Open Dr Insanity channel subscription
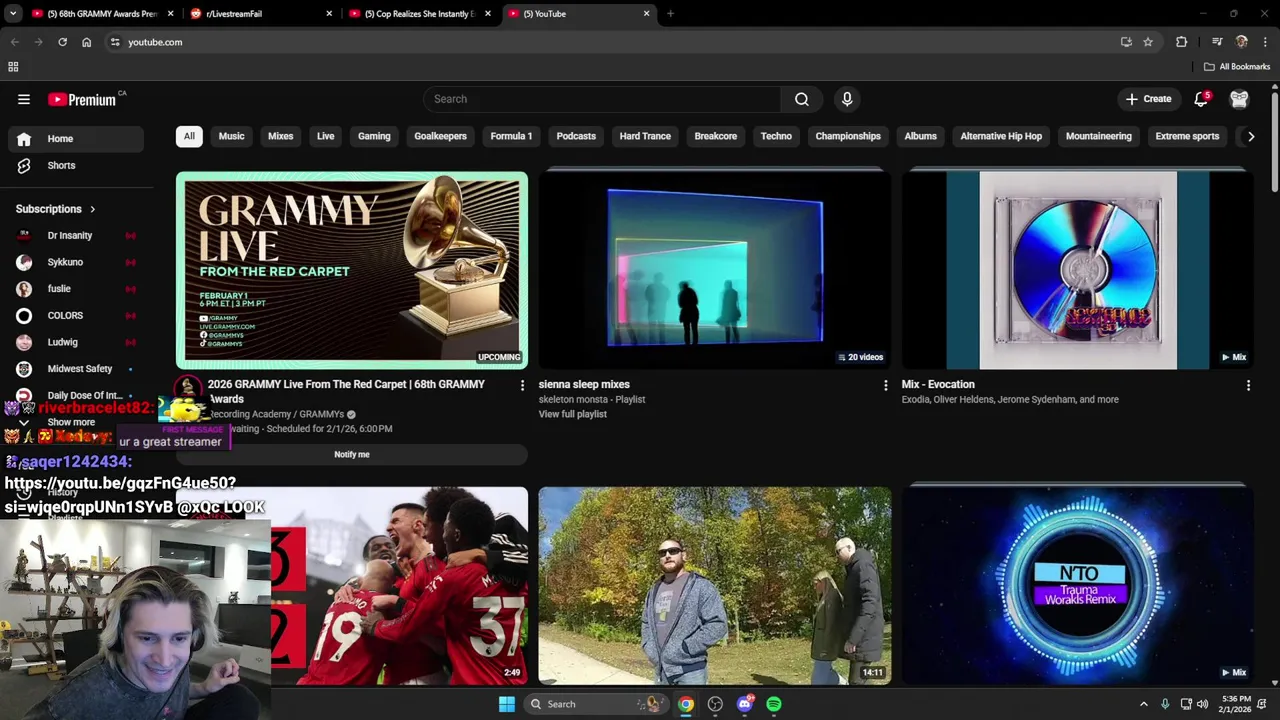 point(76,235)
